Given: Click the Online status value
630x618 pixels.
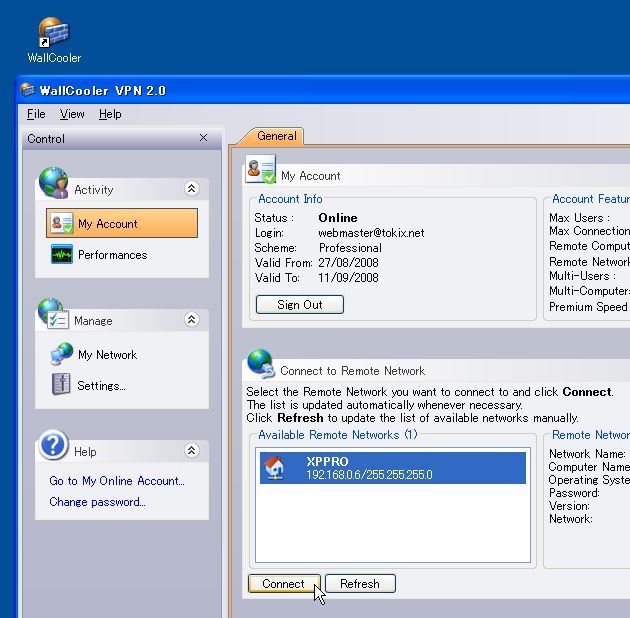Looking at the screenshot, I should 338,218.
